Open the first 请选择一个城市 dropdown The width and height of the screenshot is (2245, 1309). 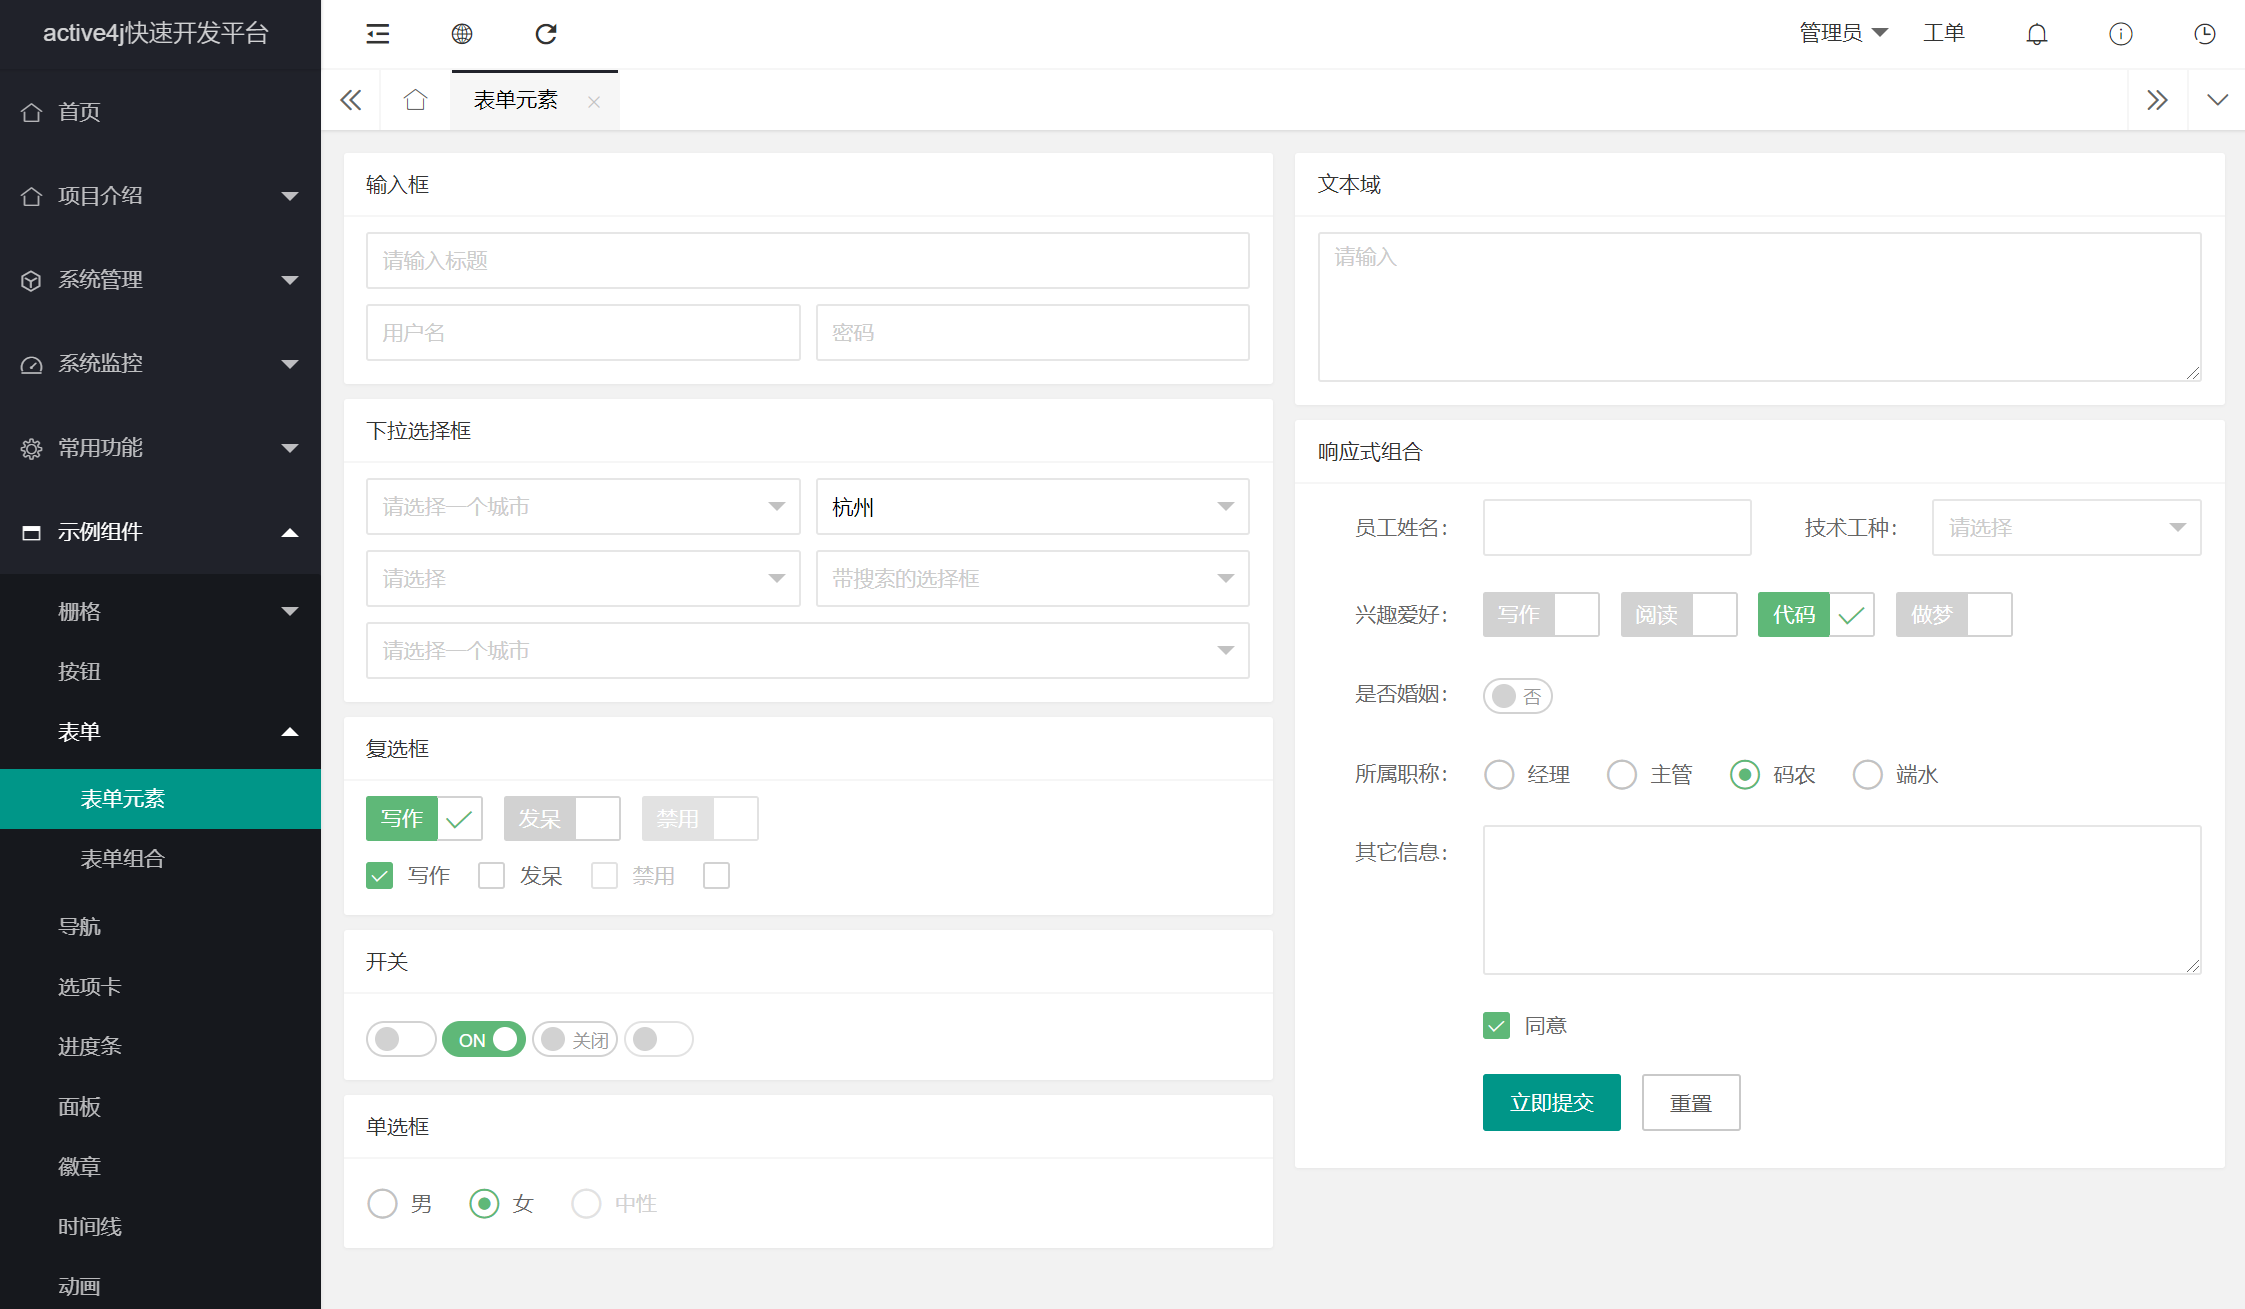pyautogui.click(x=583, y=507)
